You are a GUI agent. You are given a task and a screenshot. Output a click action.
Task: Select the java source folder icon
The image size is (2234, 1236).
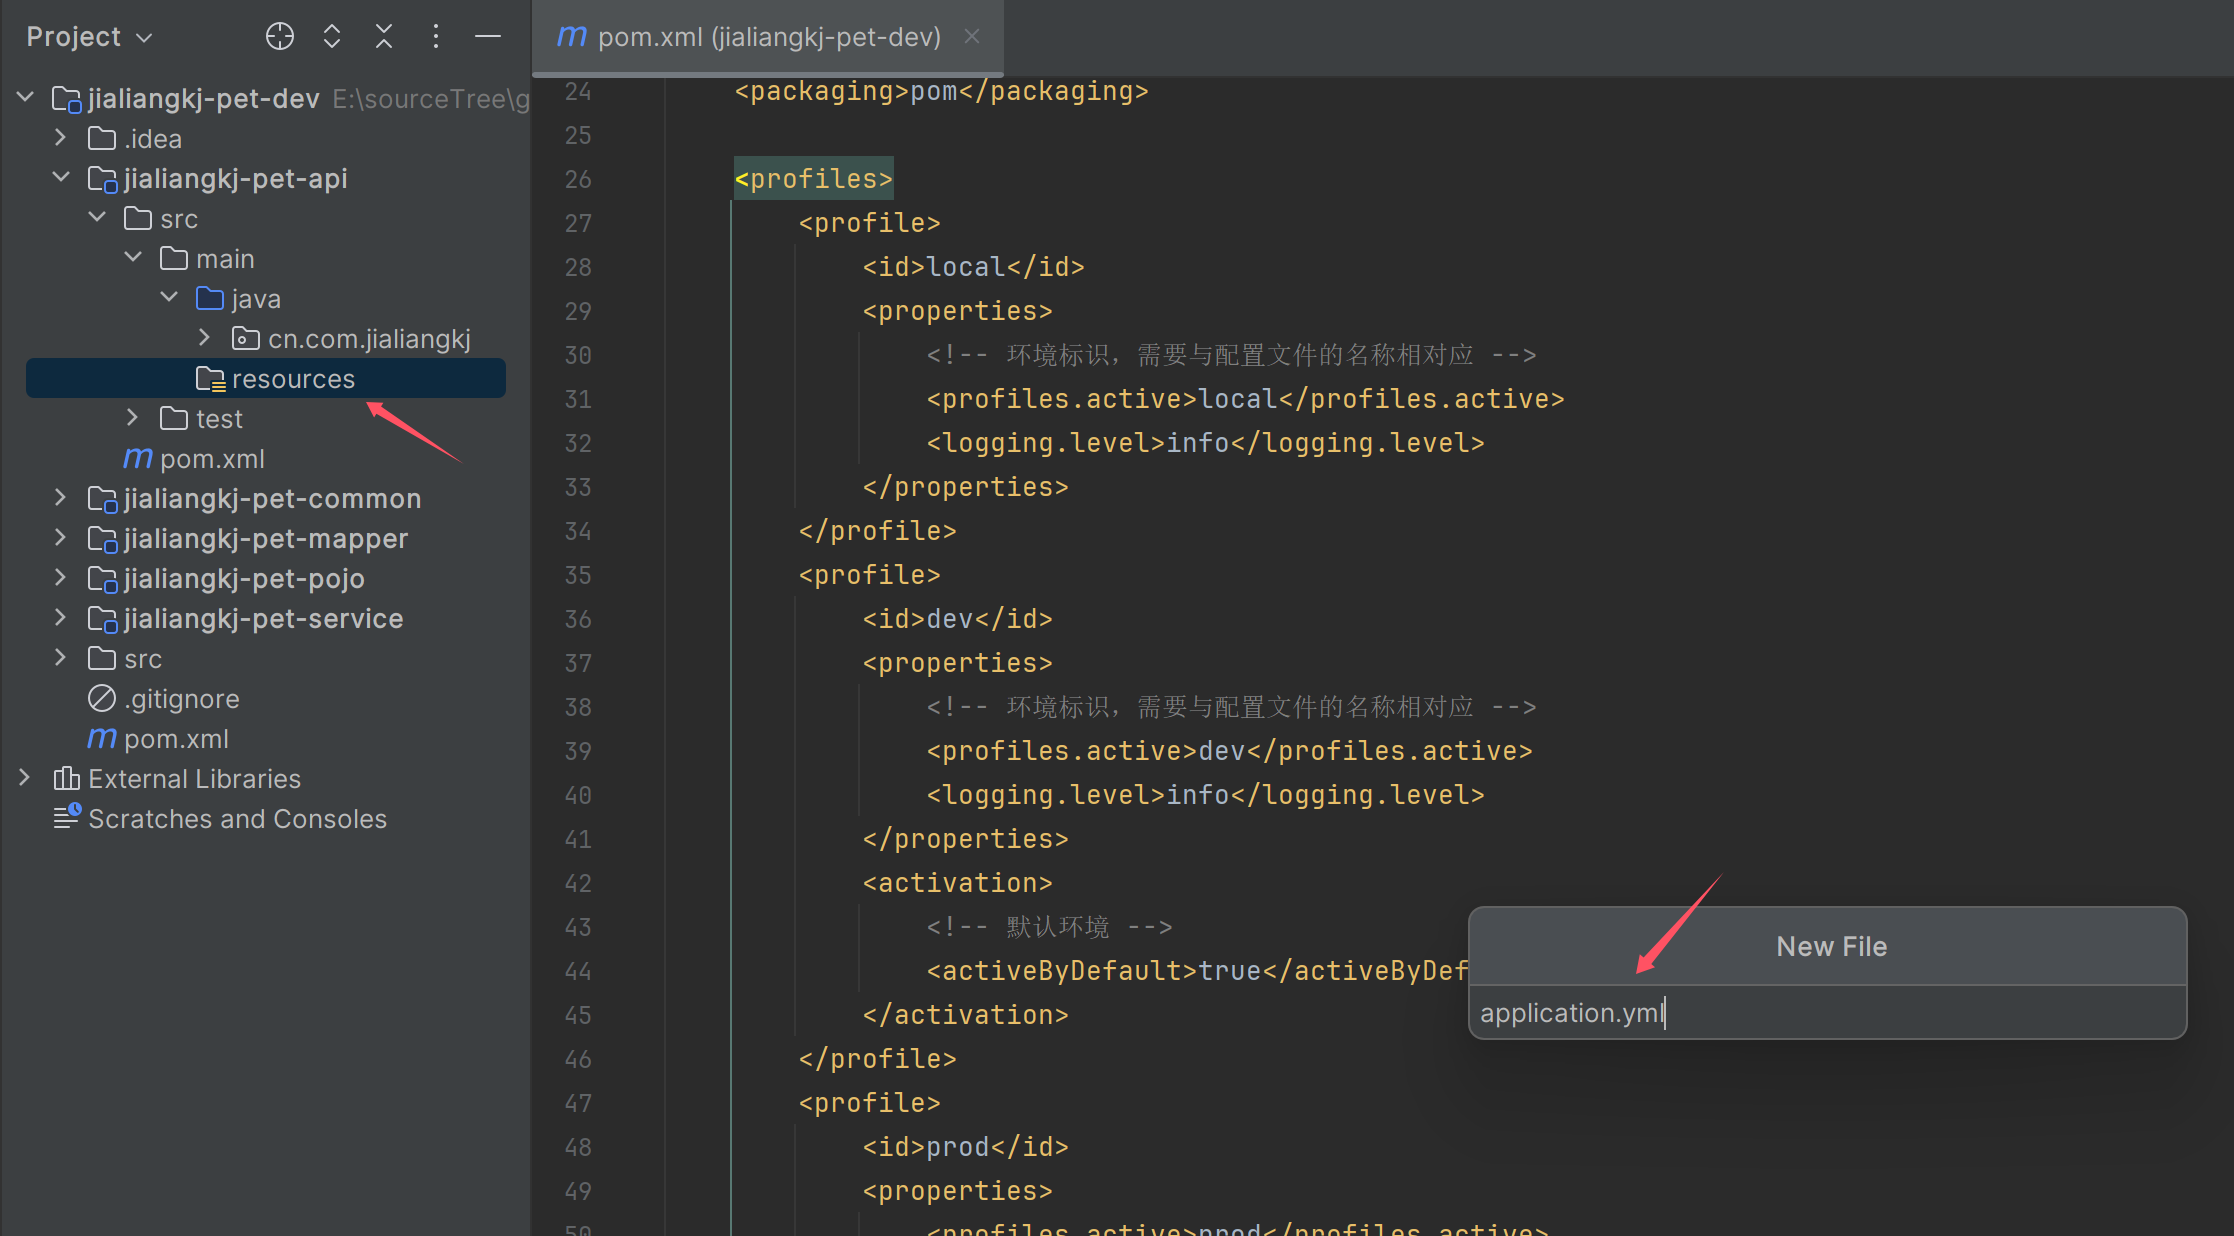pyautogui.click(x=210, y=298)
